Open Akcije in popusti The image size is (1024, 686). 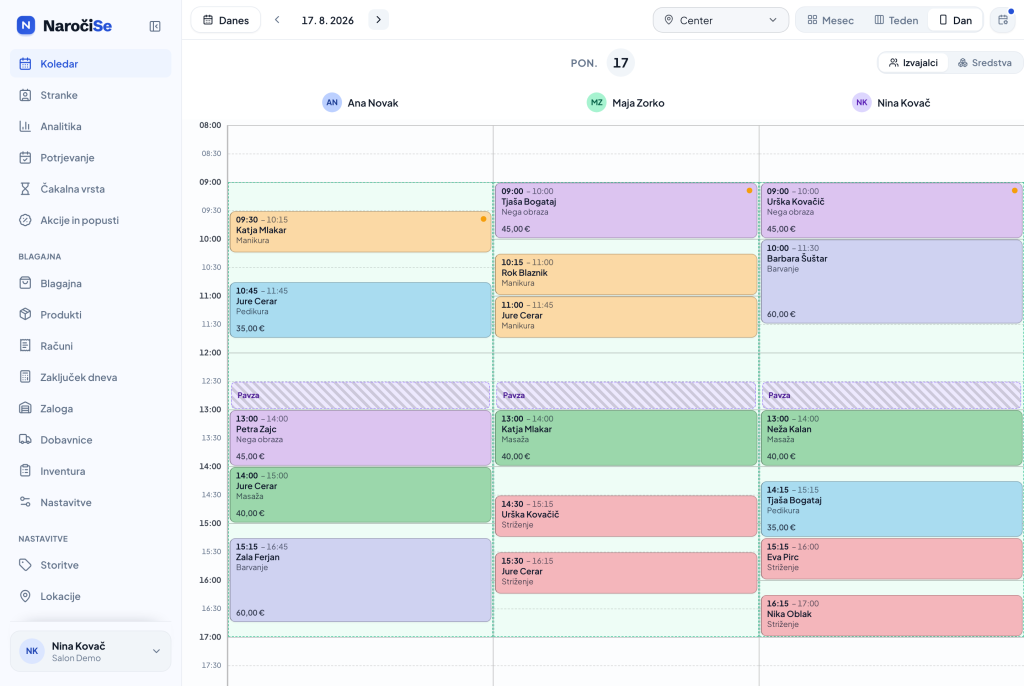pyautogui.click(x=91, y=221)
